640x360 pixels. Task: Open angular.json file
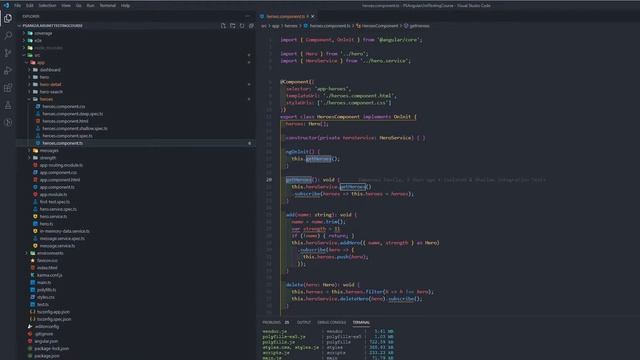coord(47,341)
